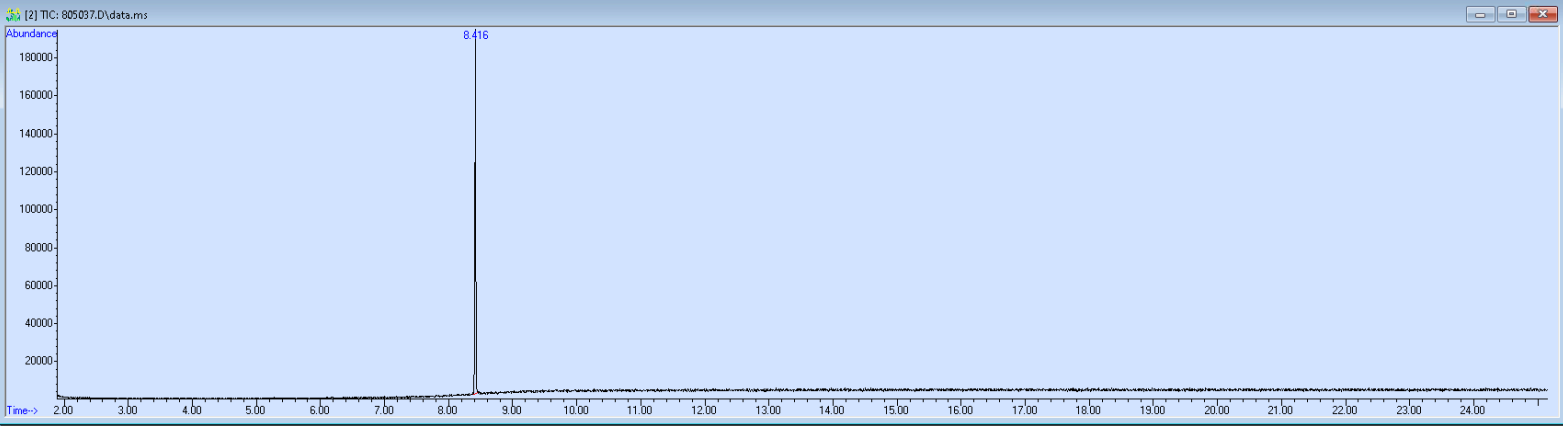Screen dimensions: 1563x426
Task: Click the 160000 abundance tick label
Action: pyautogui.click(x=35, y=95)
